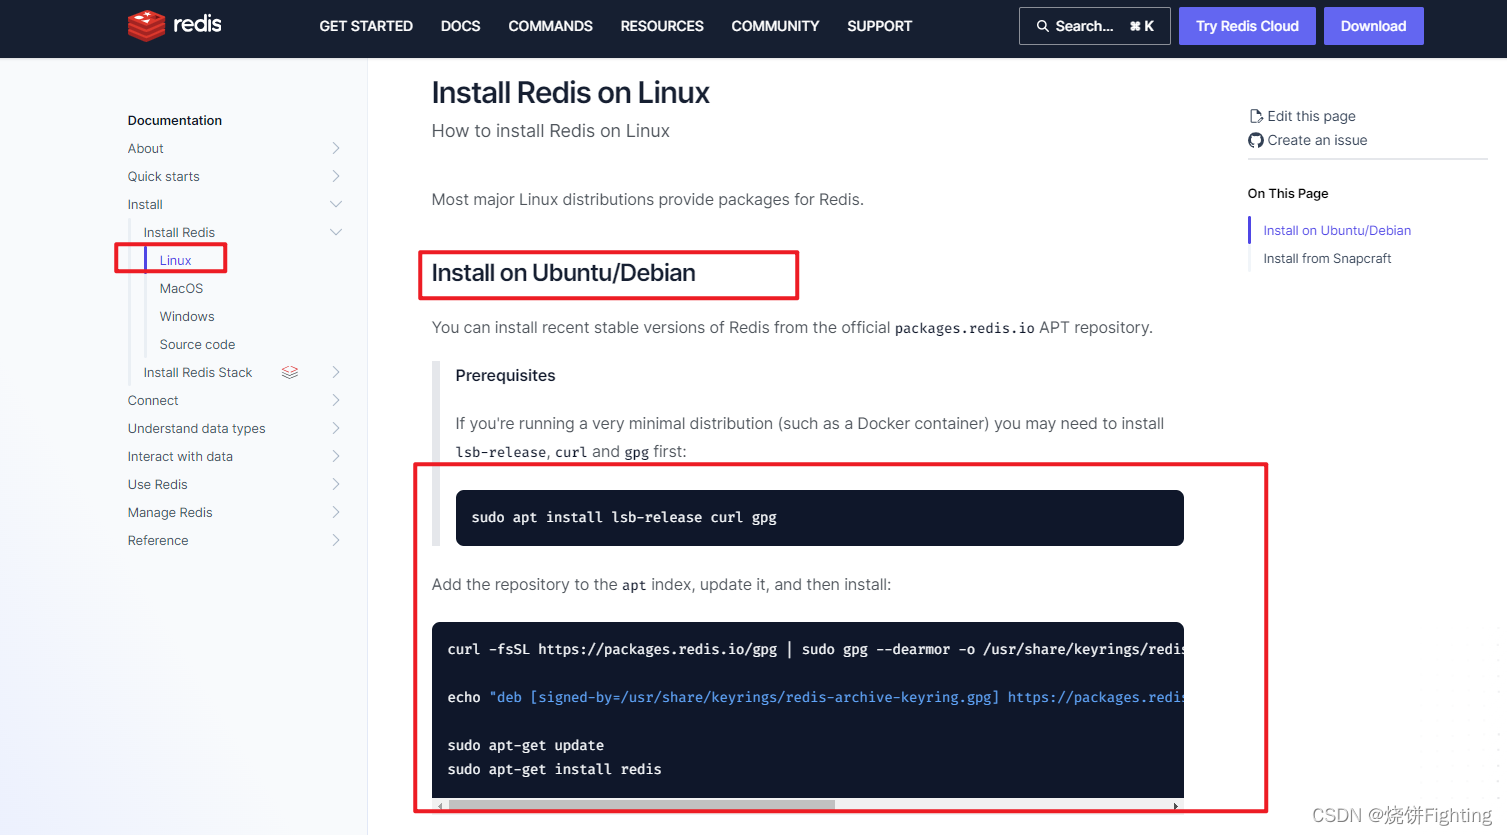Image resolution: width=1507 pixels, height=835 pixels.
Task: Open the COMMANDS menu item
Action: pyautogui.click(x=550, y=26)
